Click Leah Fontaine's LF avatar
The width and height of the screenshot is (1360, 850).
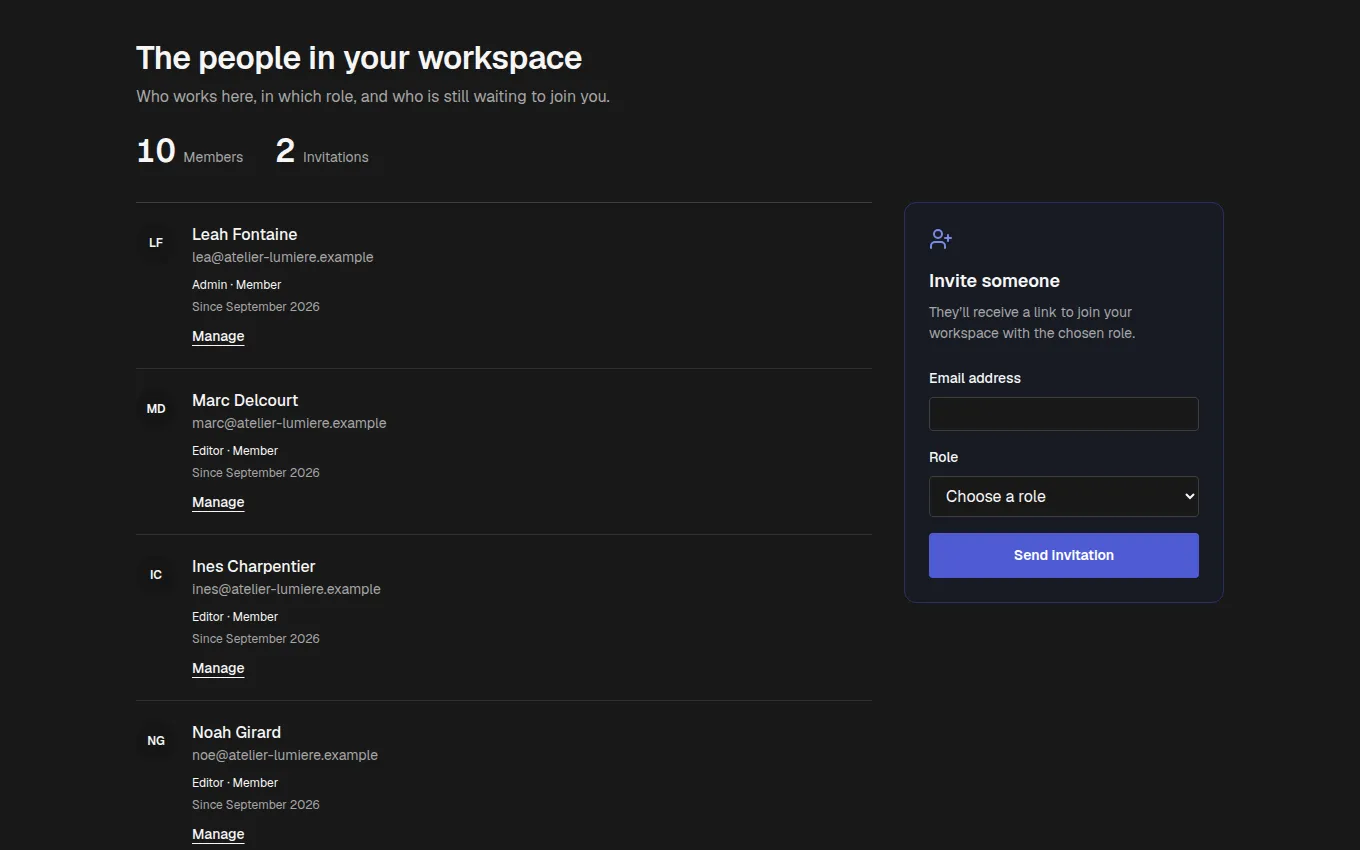click(156, 243)
